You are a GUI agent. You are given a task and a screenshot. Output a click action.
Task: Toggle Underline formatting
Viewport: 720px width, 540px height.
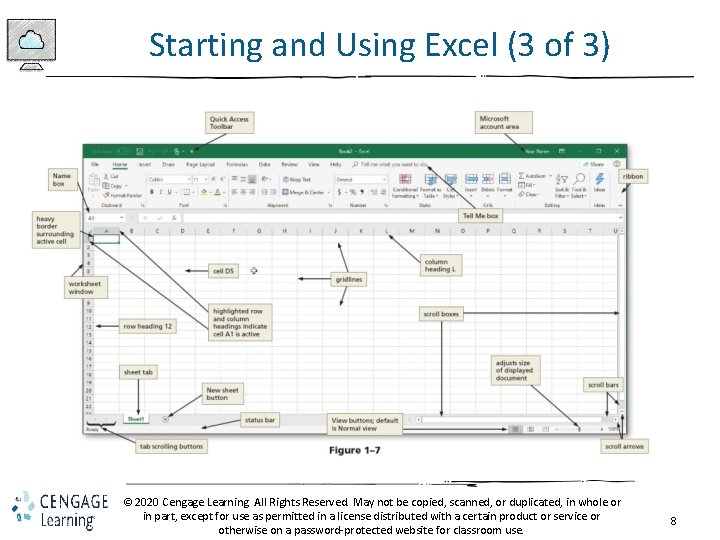pyautogui.click(x=169, y=192)
